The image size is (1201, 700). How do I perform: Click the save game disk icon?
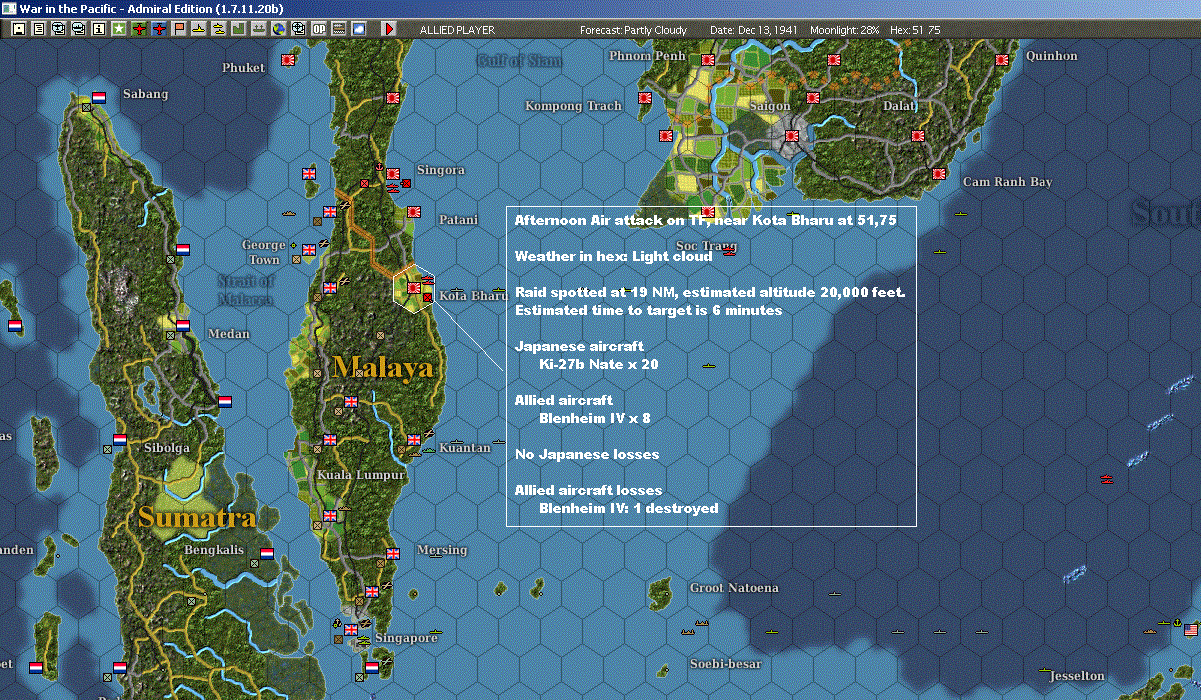pos(19,29)
